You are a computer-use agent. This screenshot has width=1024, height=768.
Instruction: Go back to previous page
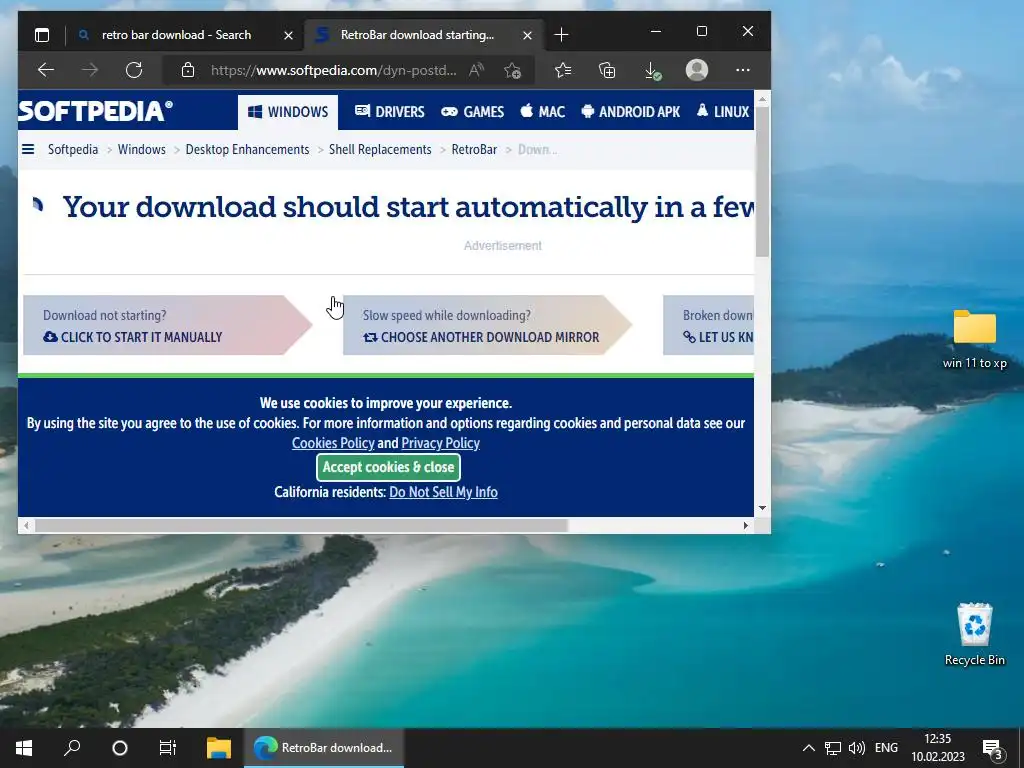(x=46, y=70)
